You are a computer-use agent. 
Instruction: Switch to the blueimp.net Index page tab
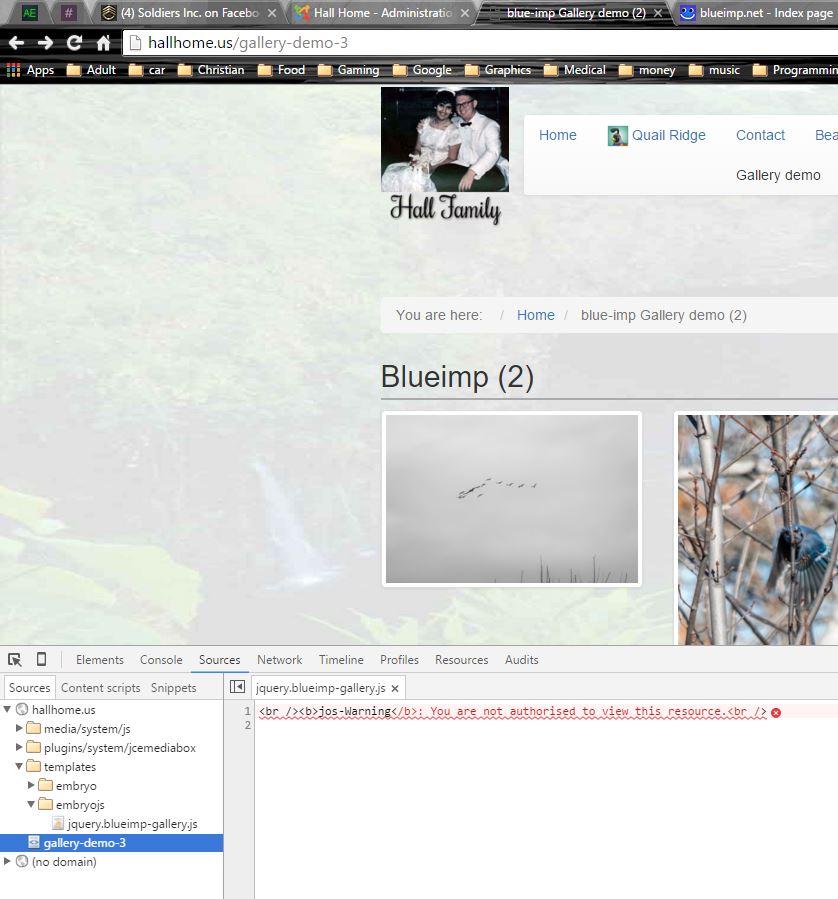(757, 13)
